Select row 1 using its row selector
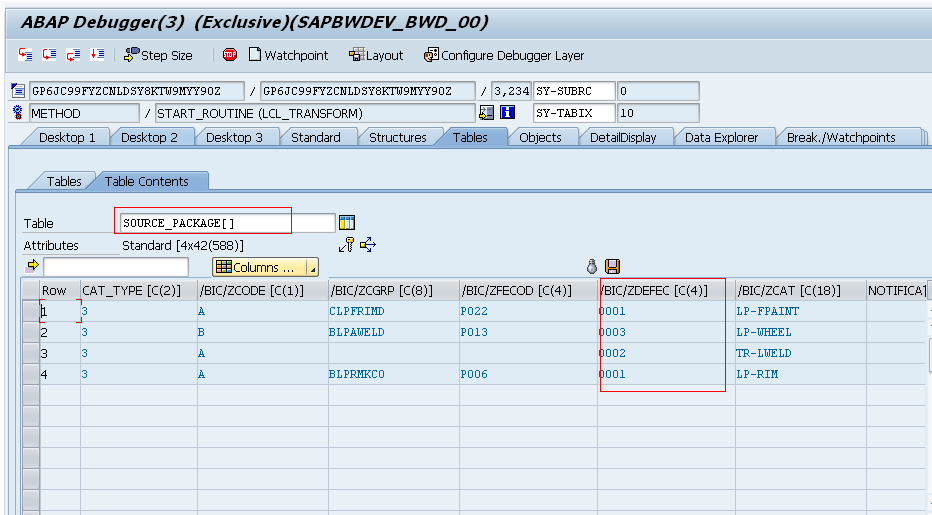932x515 pixels. (x=30, y=311)
